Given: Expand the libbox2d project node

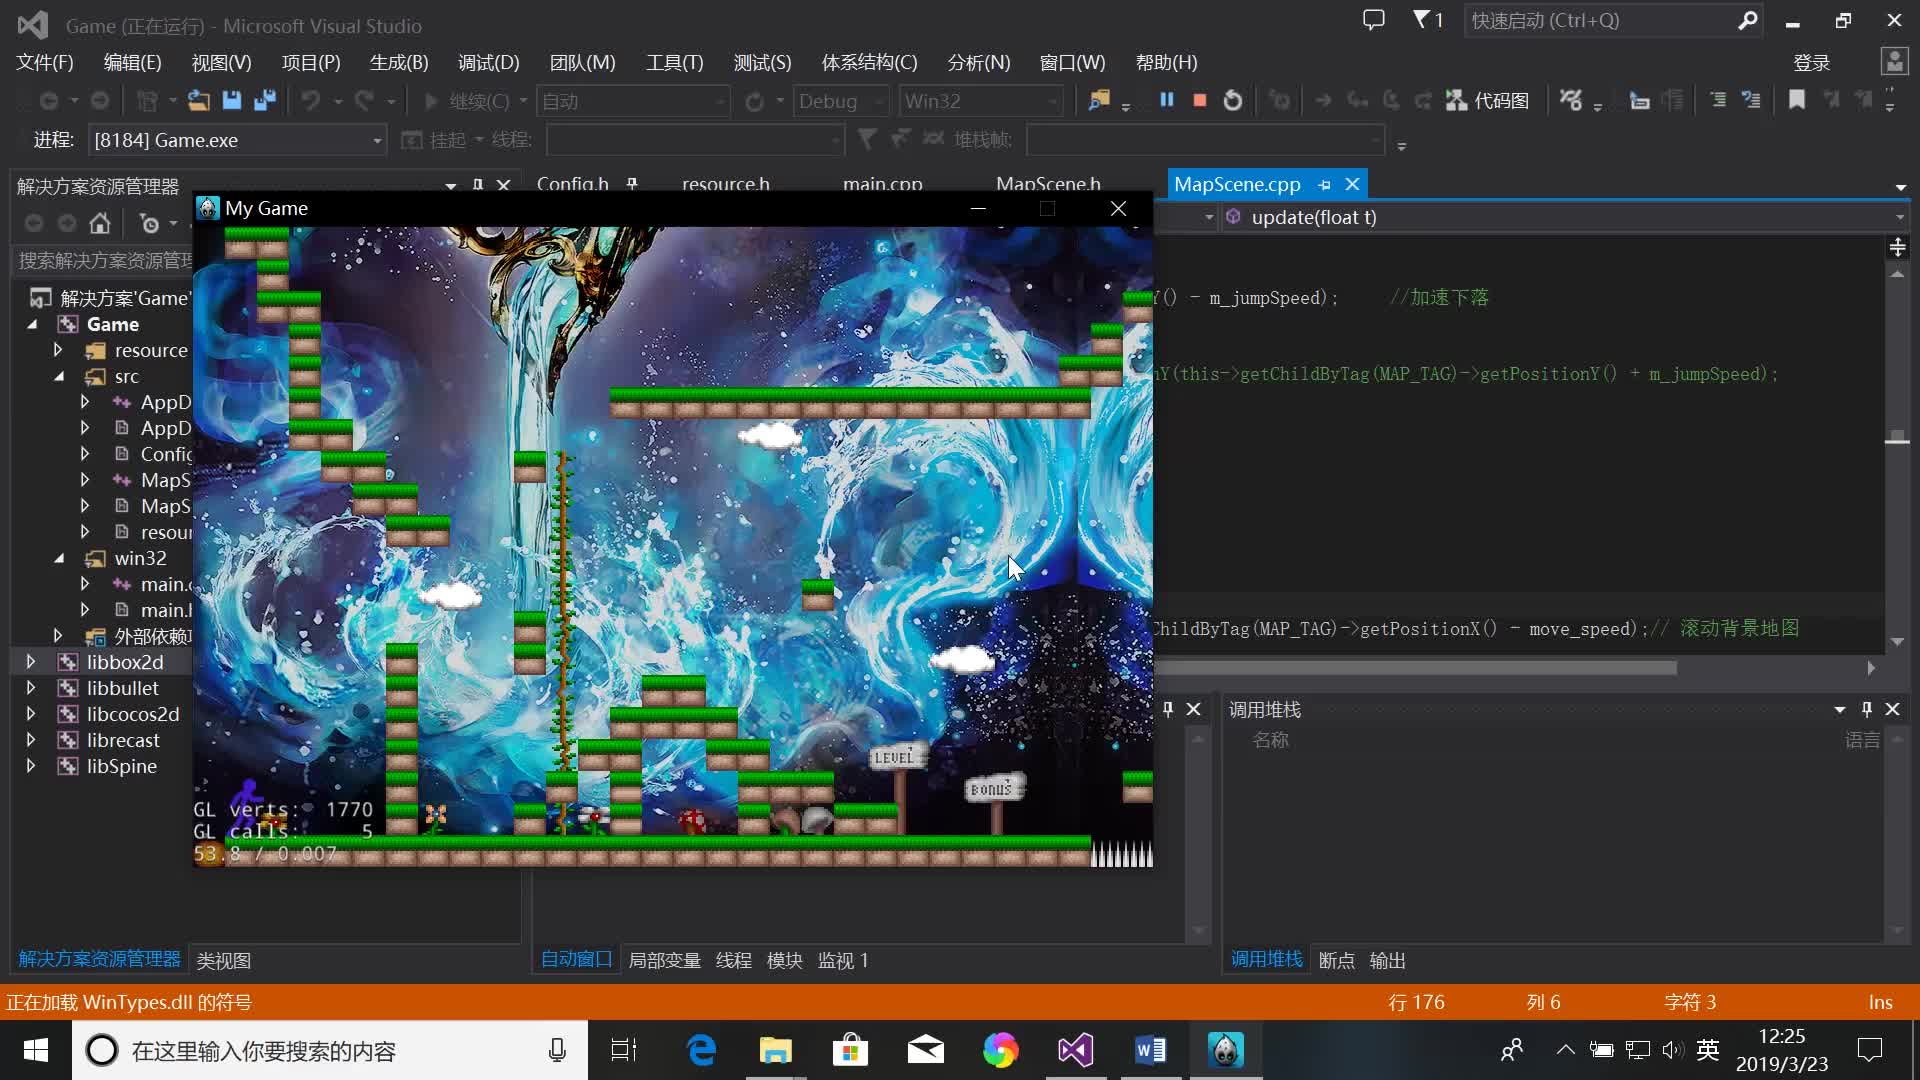Looking at the screenshot, I should pyautogui.click(x=31, y=662).
